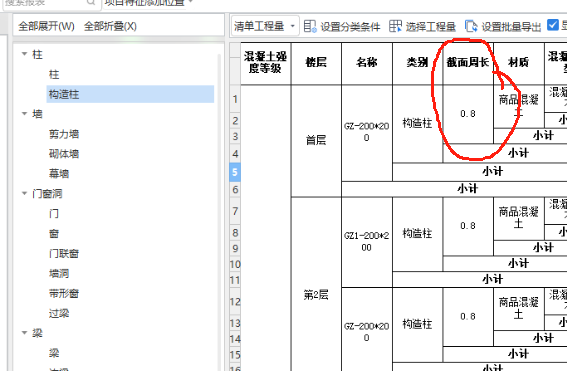Click the 0.8 cell in row 1
Viewport: 567px width, 371px height.
click(x=468, y=114)
